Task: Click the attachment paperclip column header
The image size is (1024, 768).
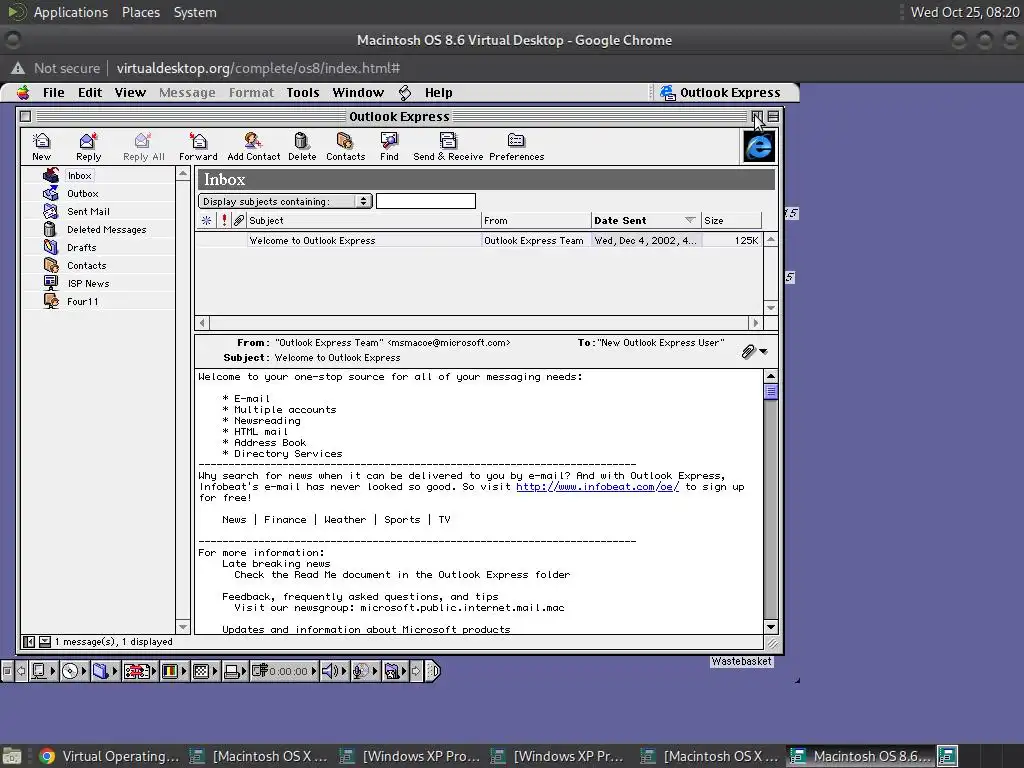Action: point(239,221)
